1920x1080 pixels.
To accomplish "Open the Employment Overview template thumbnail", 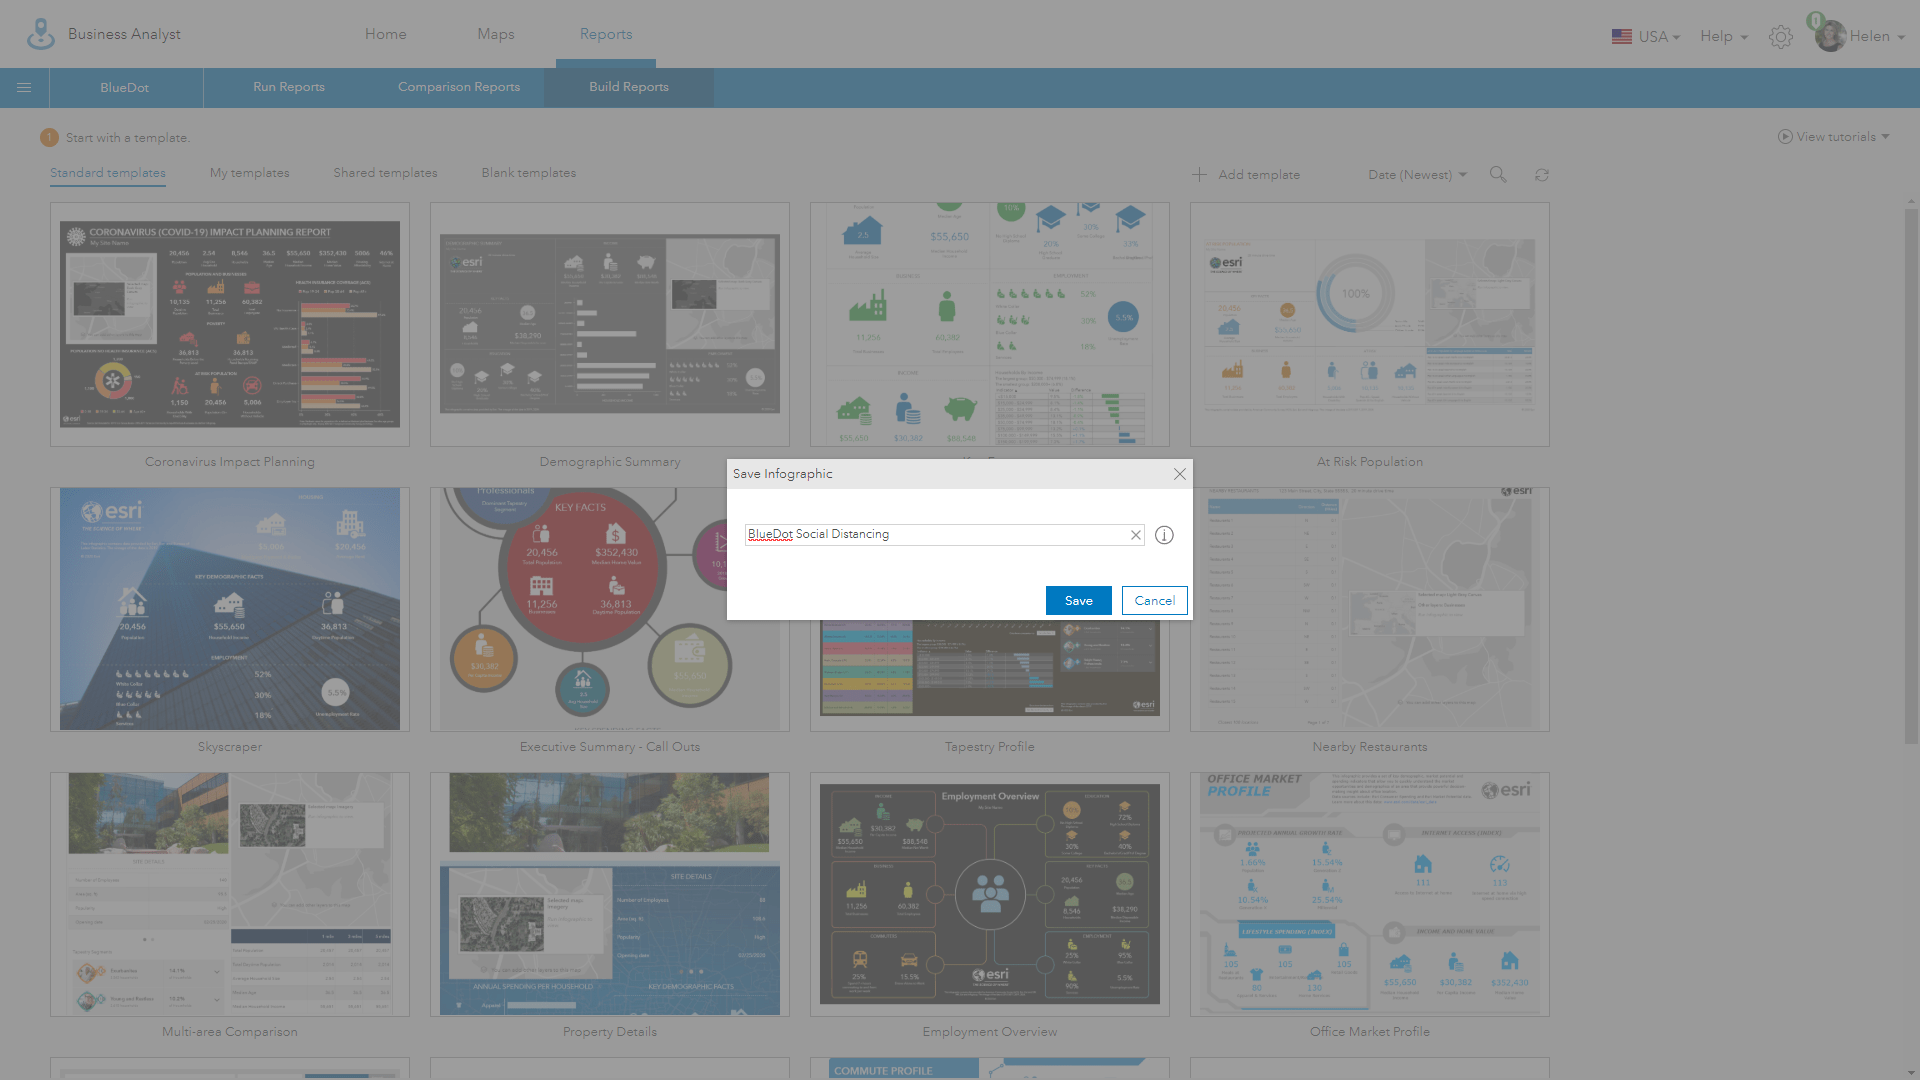I will tap(990, 895).
